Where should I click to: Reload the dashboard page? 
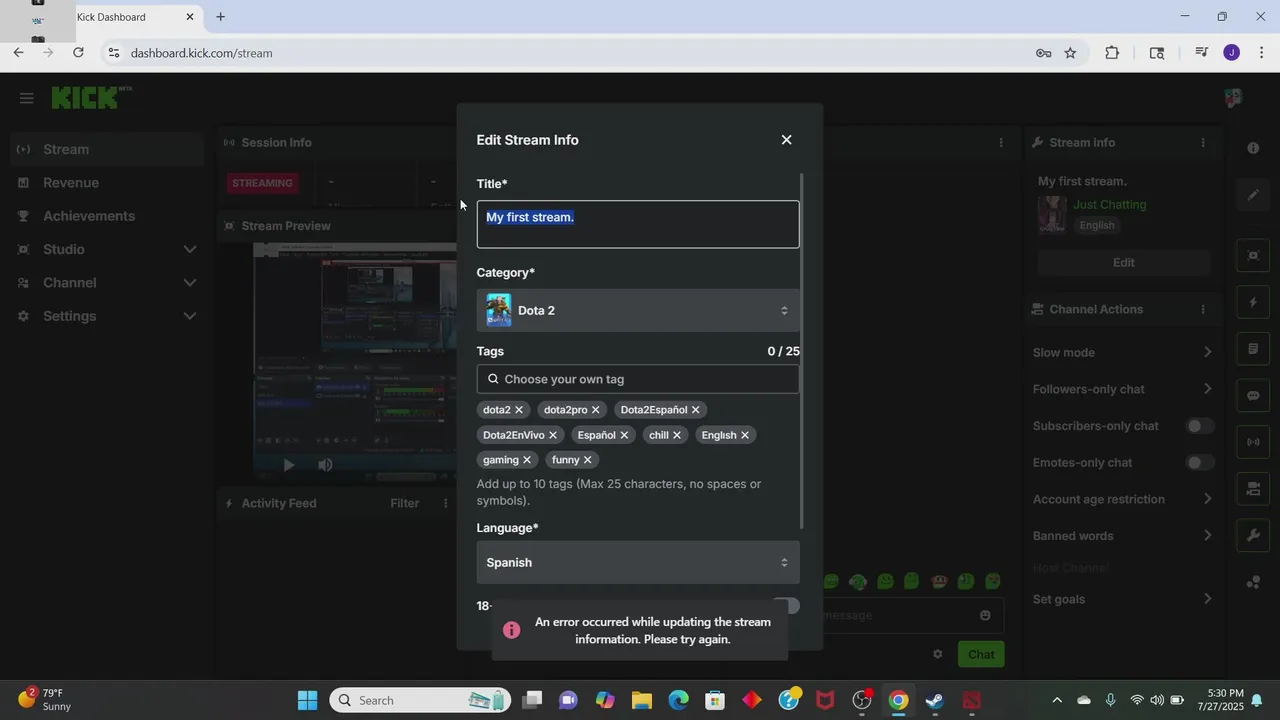[78, 53]
